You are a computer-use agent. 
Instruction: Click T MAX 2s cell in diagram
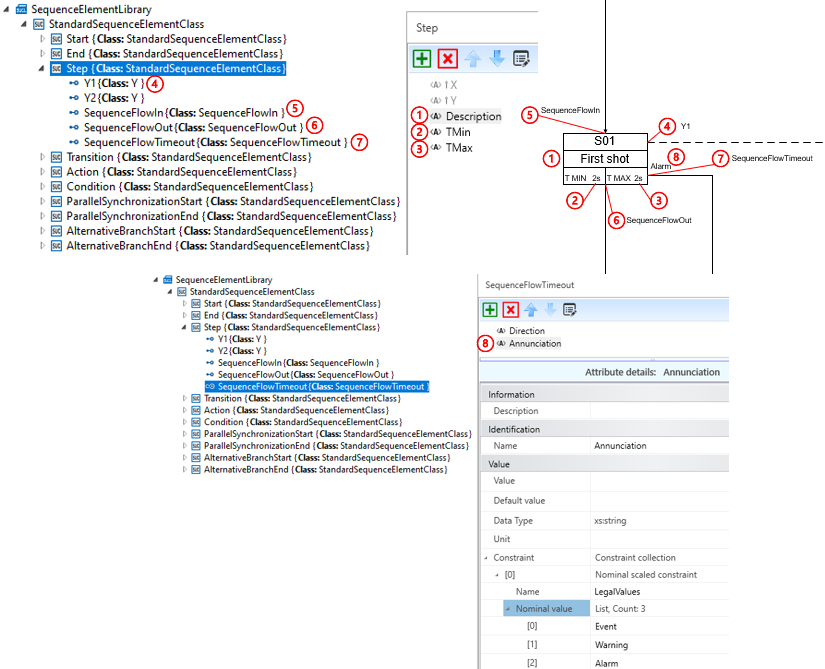tap(626, 178)
